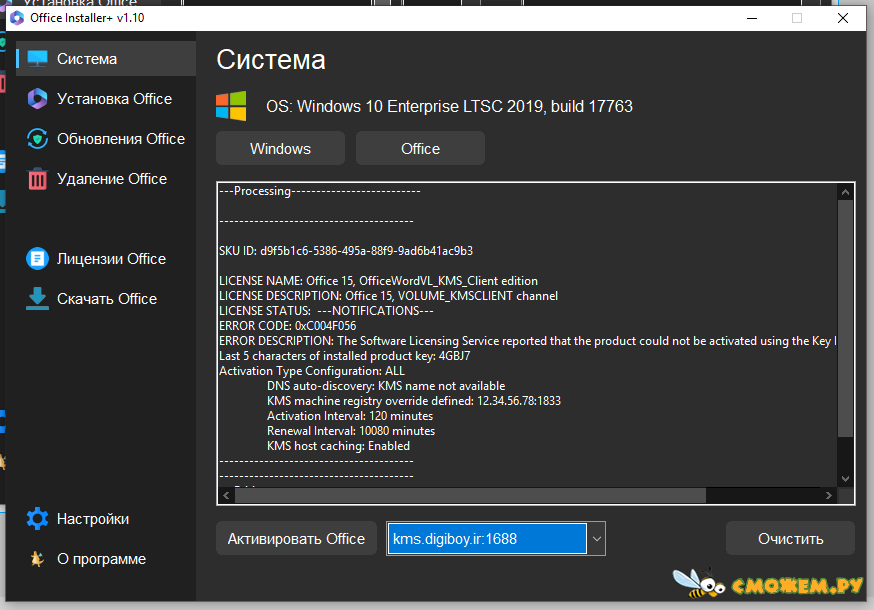Click the LICENSE STATUS line in the log

point(326,311)
